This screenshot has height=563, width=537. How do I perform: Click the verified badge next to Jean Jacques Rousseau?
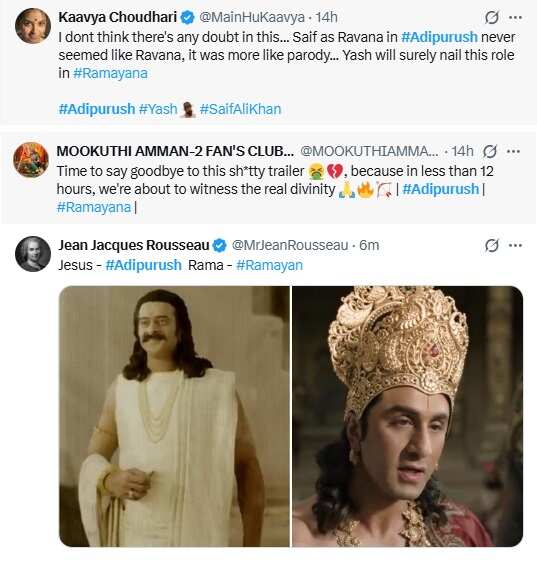[x=220, y=246]
